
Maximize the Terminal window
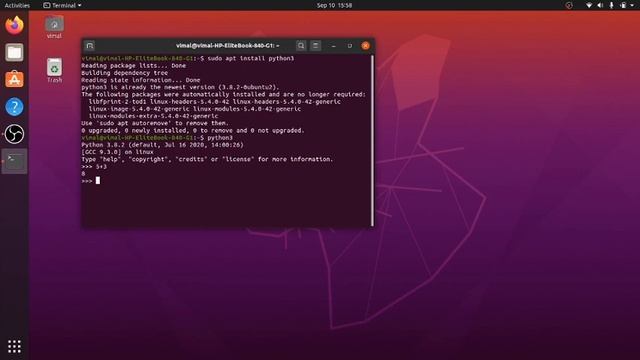350,46
